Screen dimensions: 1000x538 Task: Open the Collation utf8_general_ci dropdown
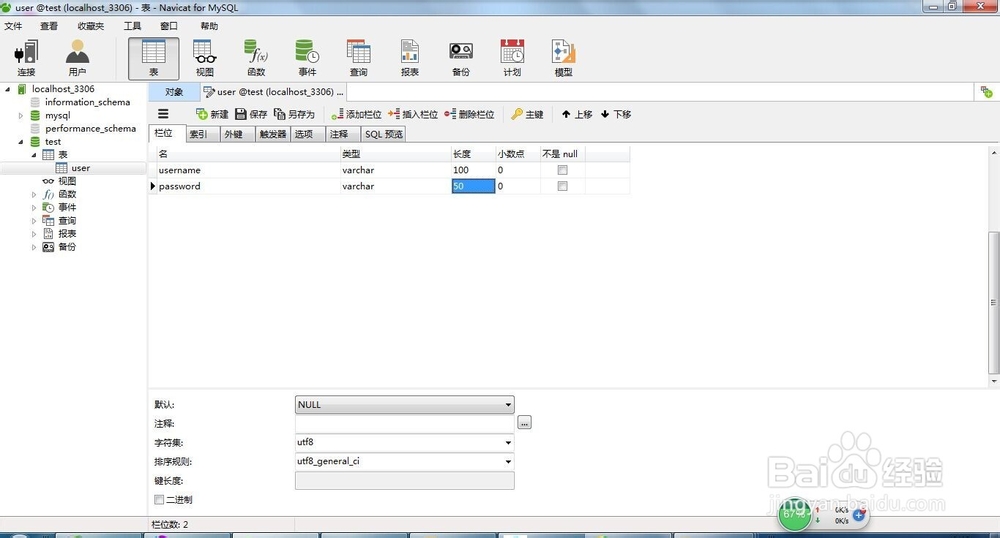pyautogui.click(x=508, y=462)
